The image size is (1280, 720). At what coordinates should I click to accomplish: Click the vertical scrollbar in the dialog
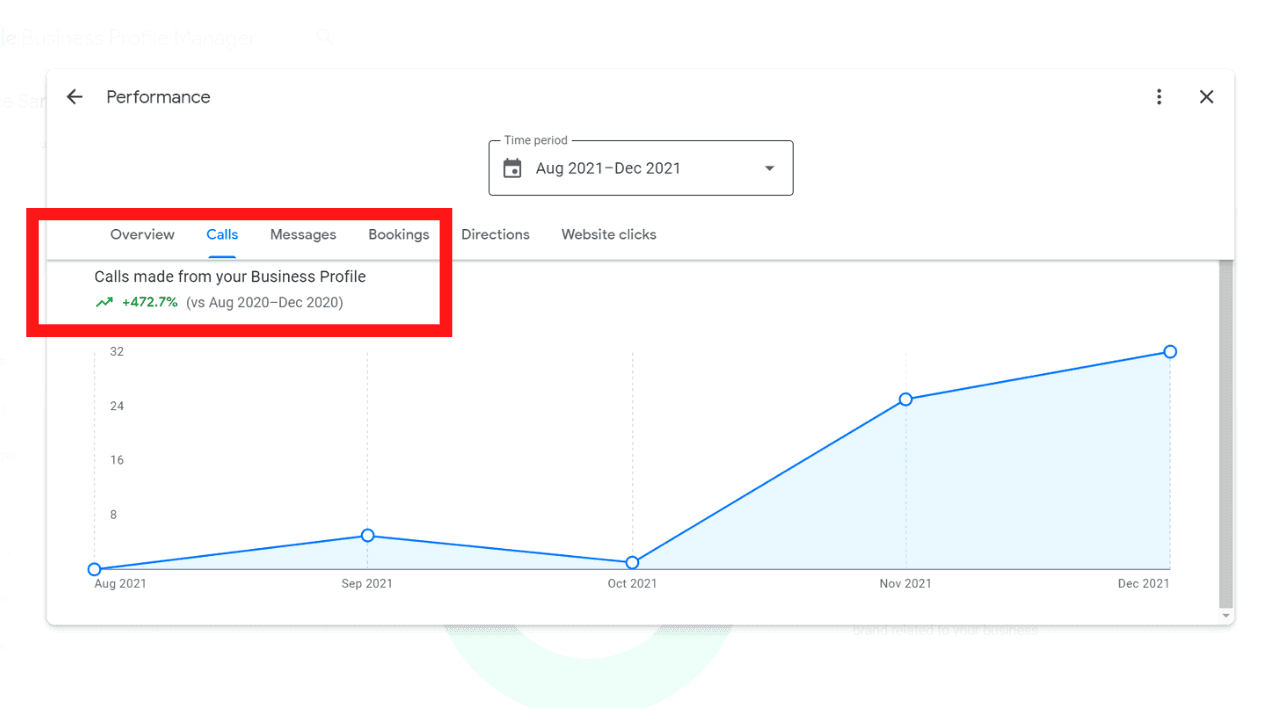(x=1226, y=430)
